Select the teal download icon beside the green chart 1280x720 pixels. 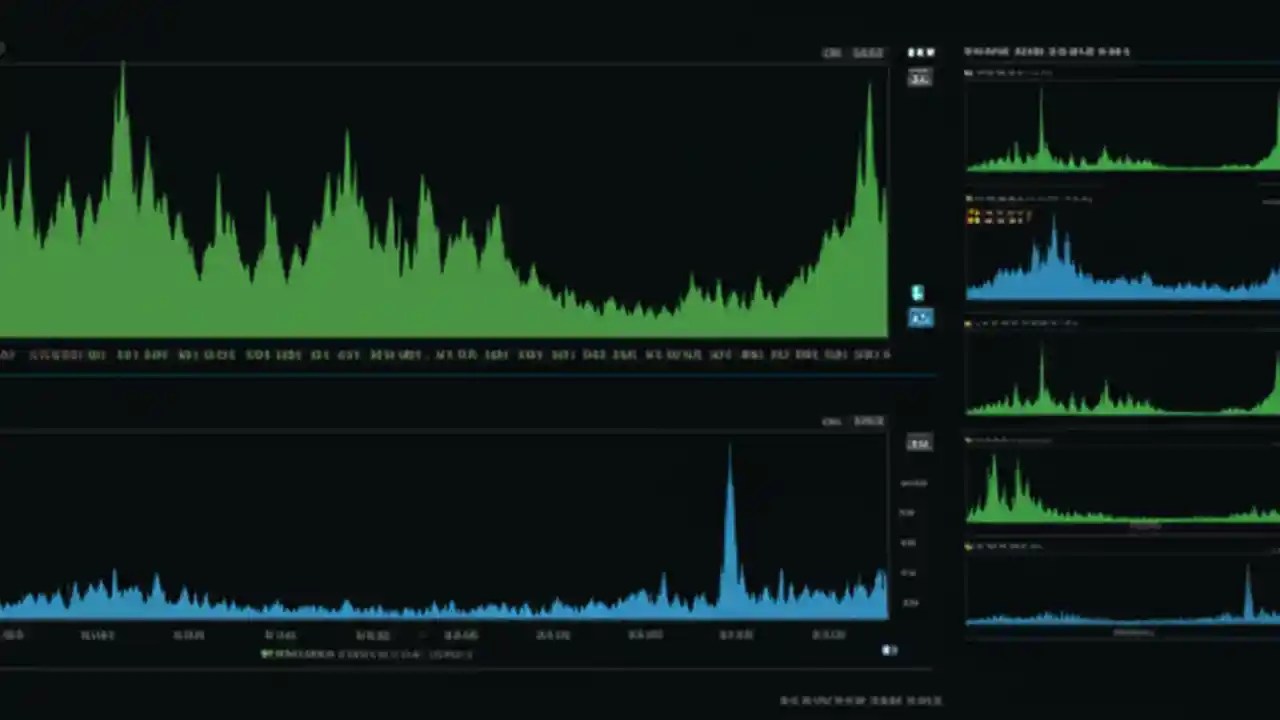point(917,292)
